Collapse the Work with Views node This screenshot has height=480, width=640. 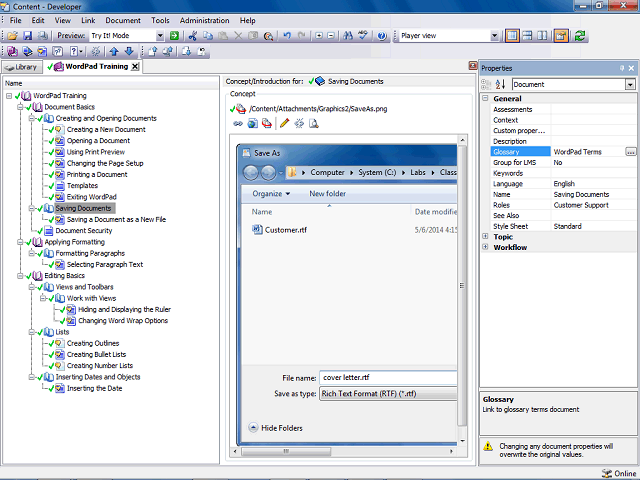(42, 298)
